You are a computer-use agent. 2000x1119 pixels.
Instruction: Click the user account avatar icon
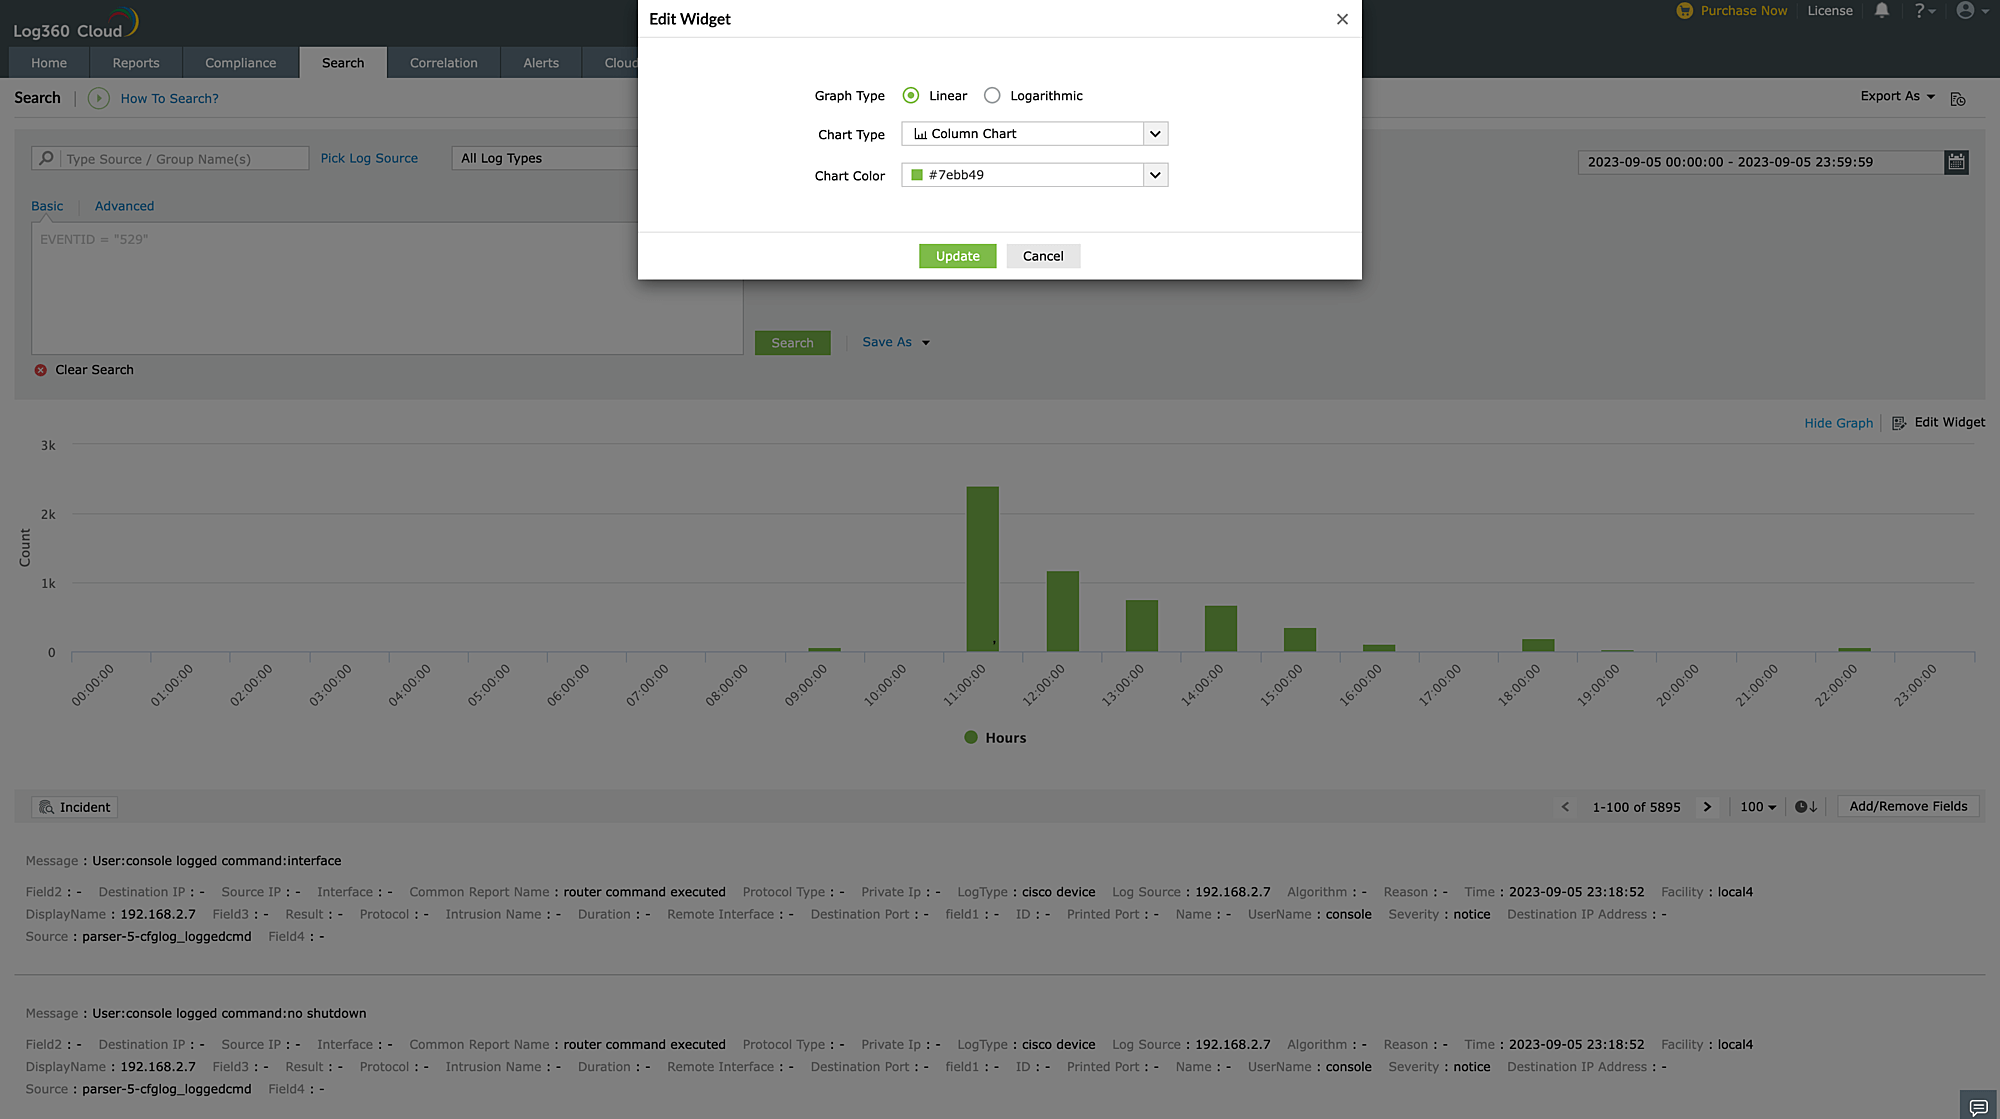click(x=1965, y=11)
